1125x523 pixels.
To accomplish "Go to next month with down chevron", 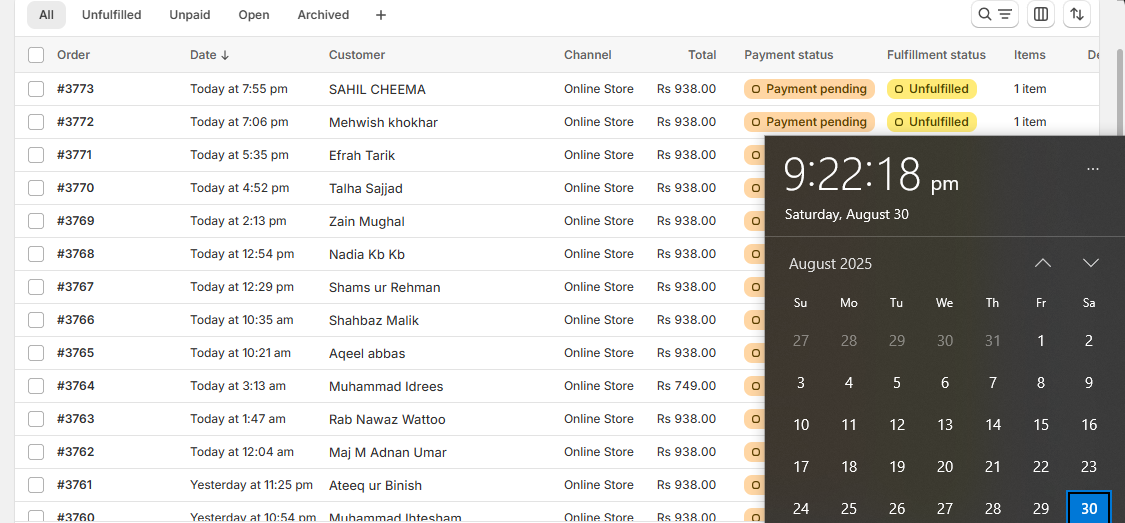I will point(1090,263).
